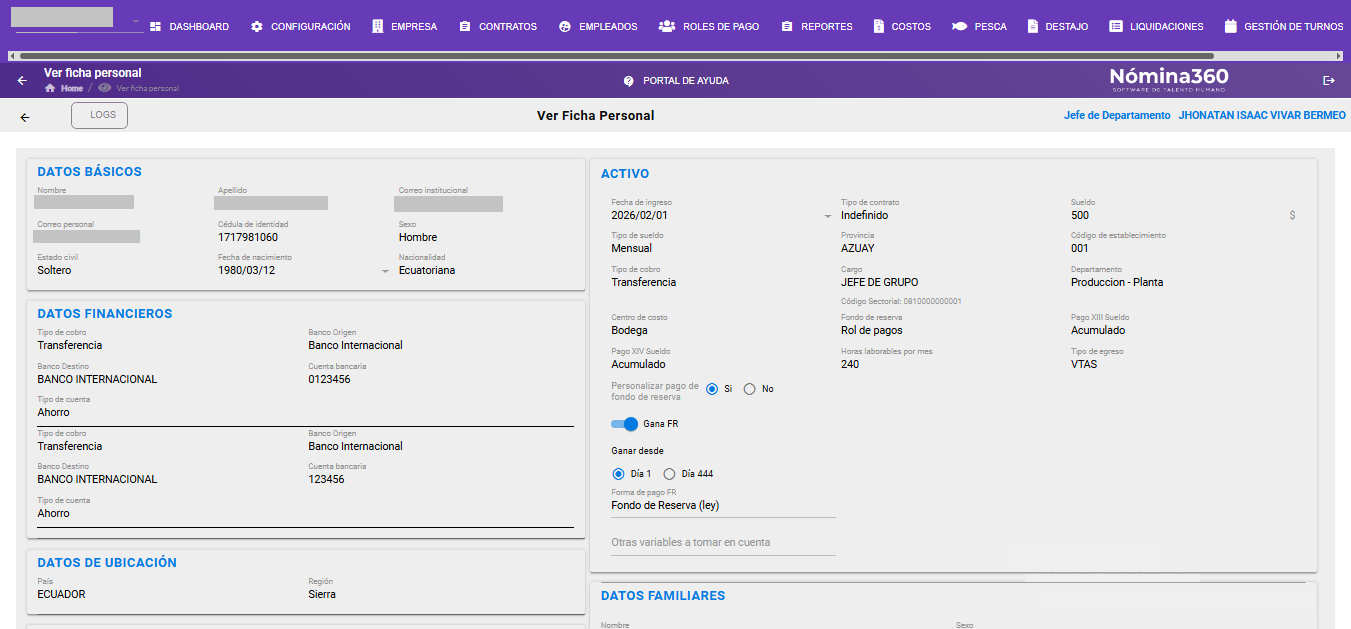Click the Portal de Ayuda help icon
The height and width of the screenshot is (629, 1351).
pos(629,80)
